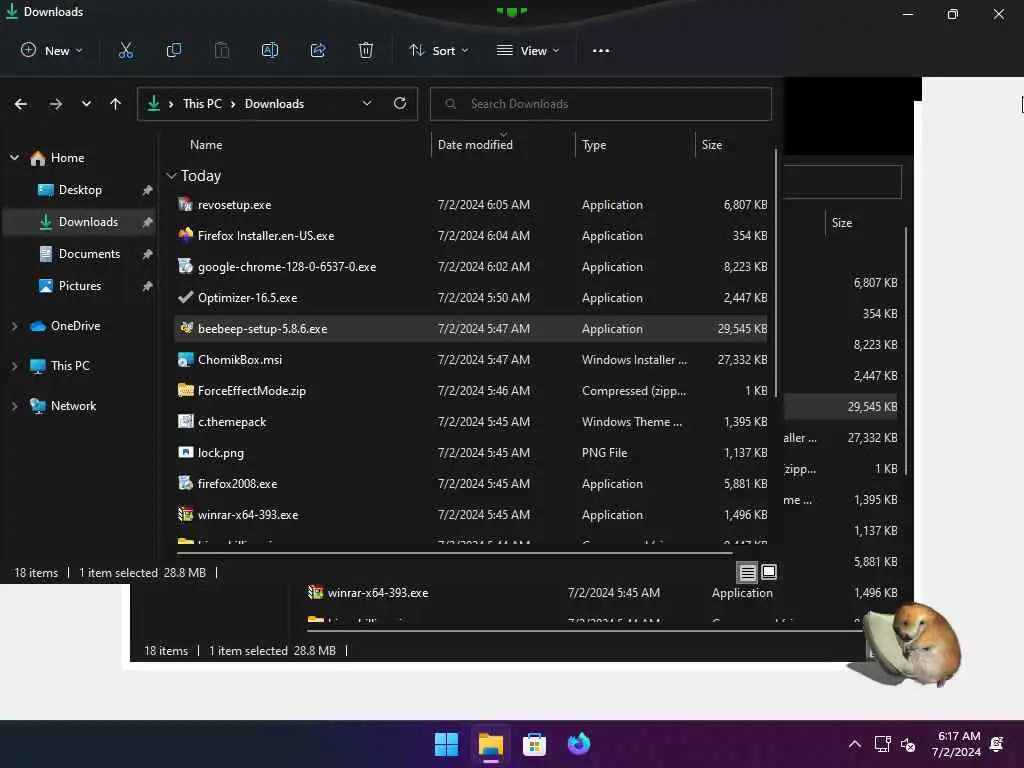The height and width of the screenshot is (768, 1024).
Task: Click the Firefox Installer.en-US.exe file icon
Action: click(x=185, y=235)
